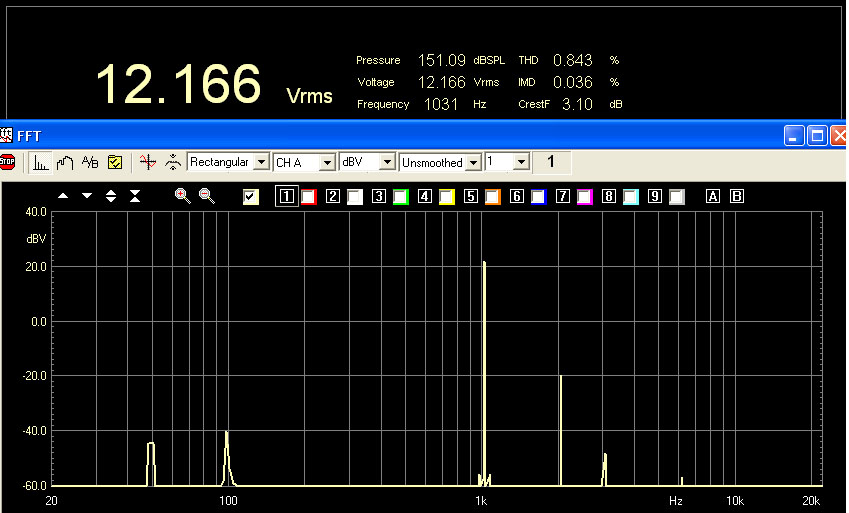This screenshot has width=849, height=513.
Task: Open the CH A channel dropdown
Action: point(303,162)
